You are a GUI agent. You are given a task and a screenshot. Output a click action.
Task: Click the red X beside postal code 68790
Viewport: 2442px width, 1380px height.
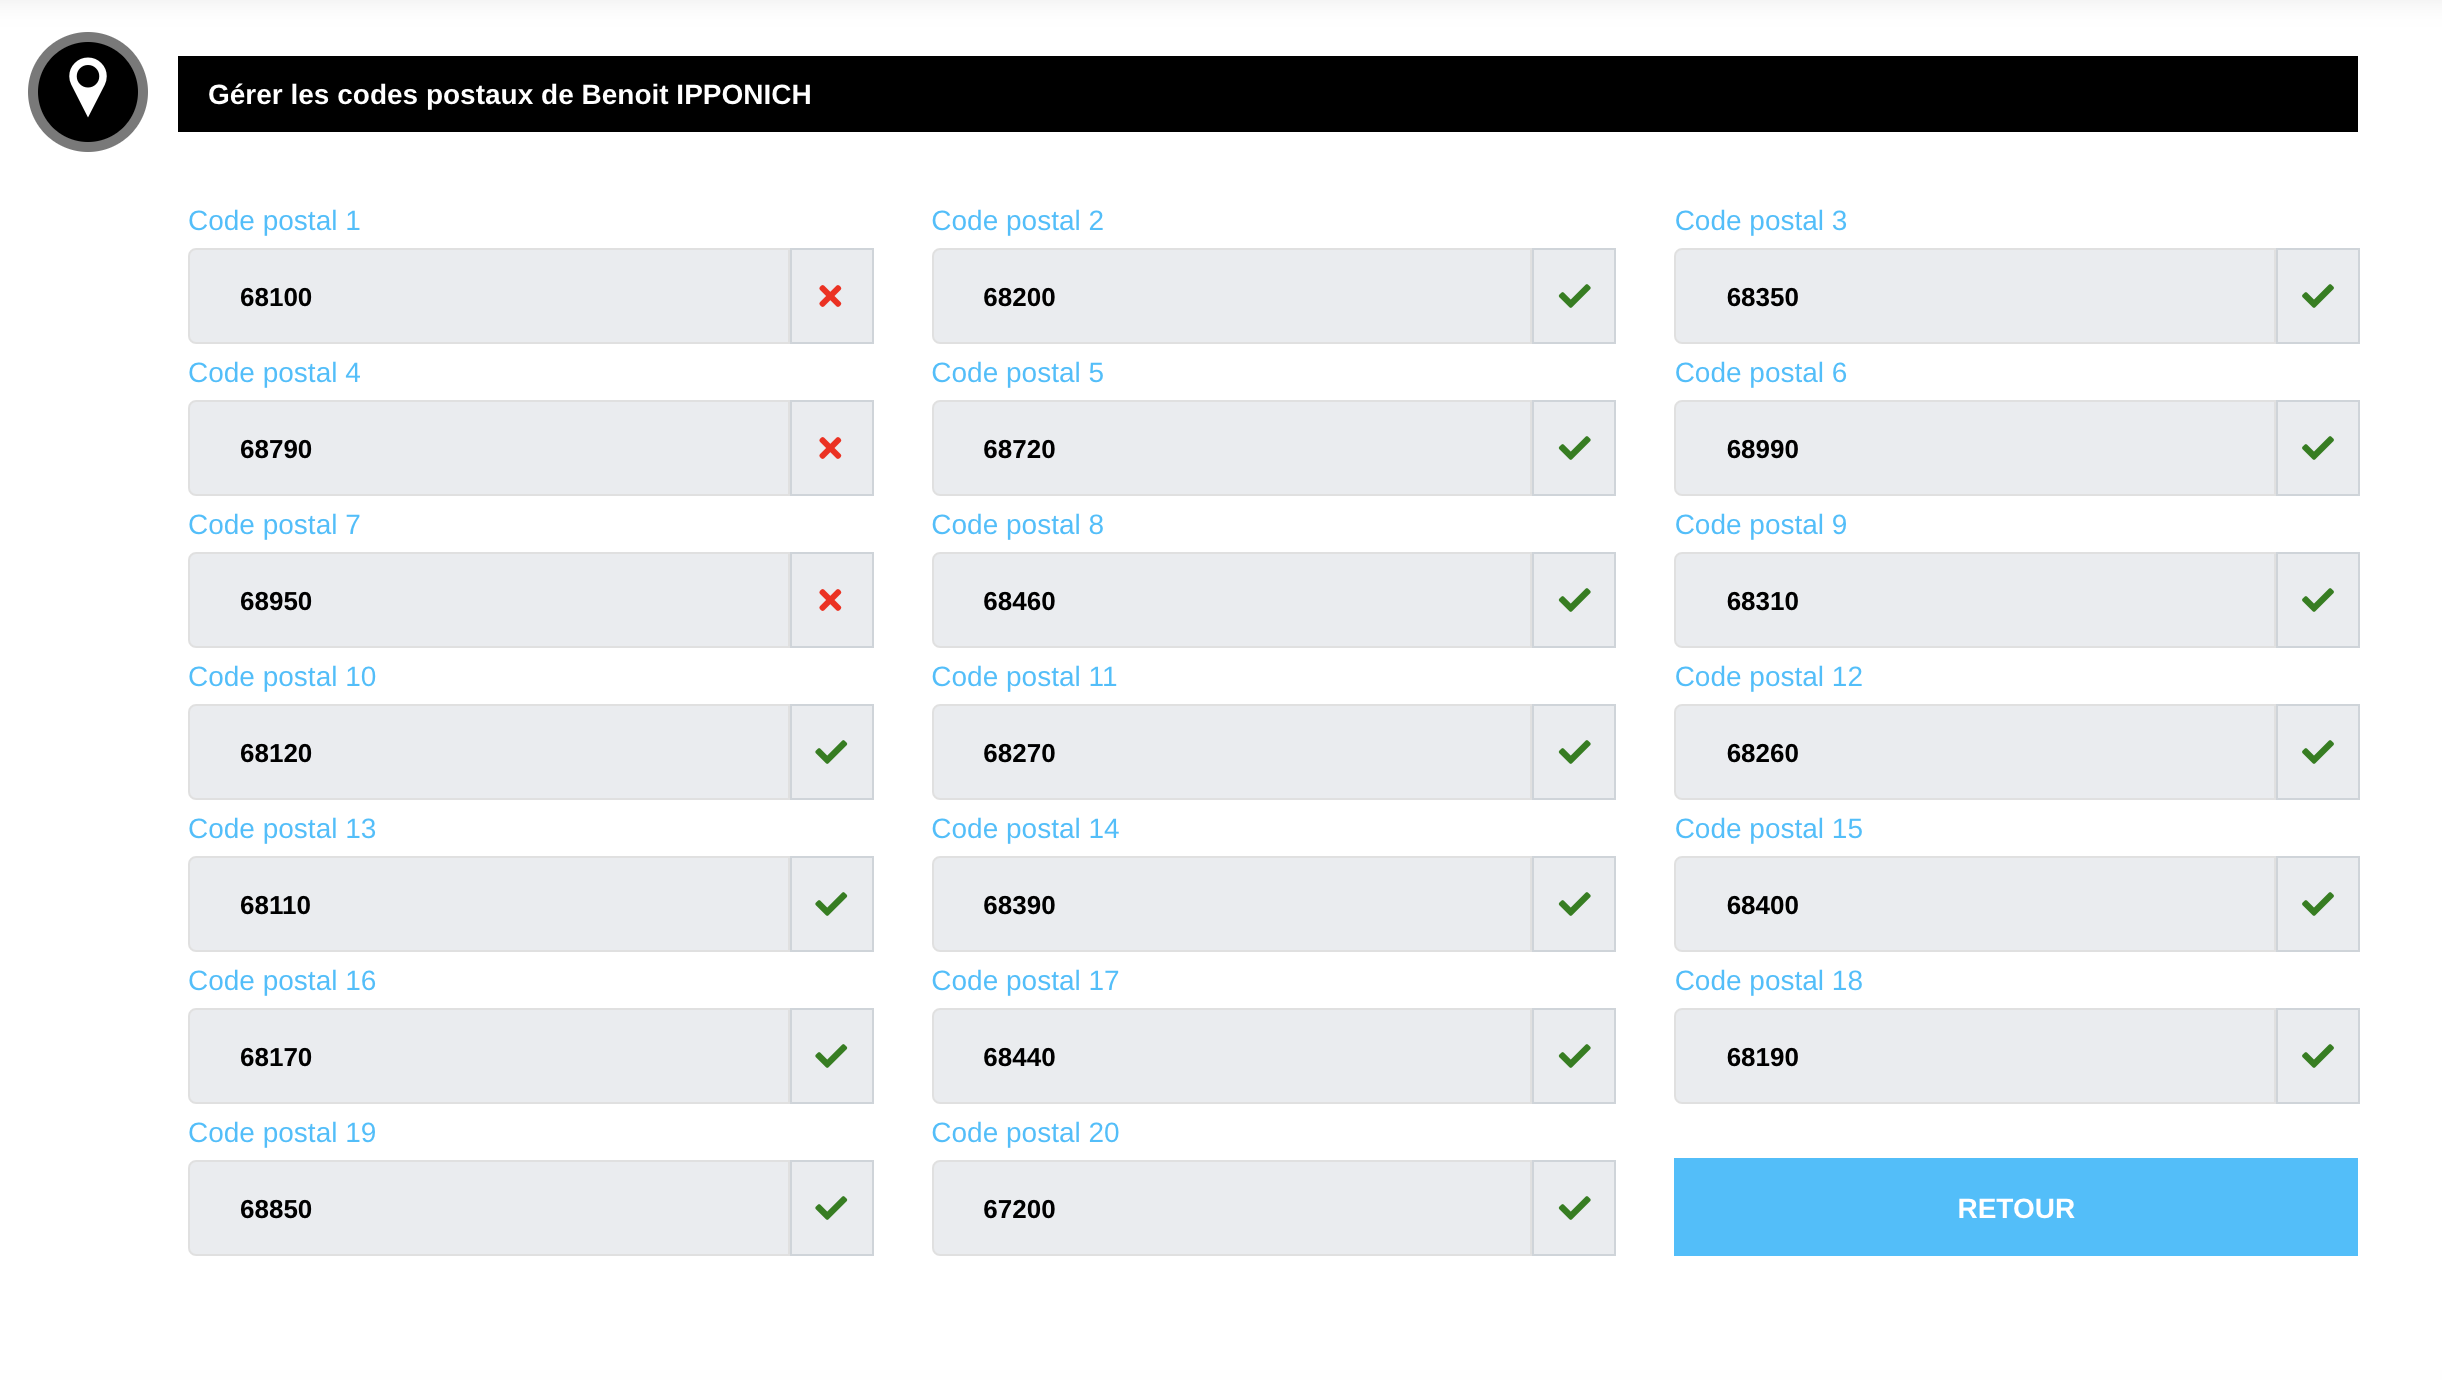[830, 448]
